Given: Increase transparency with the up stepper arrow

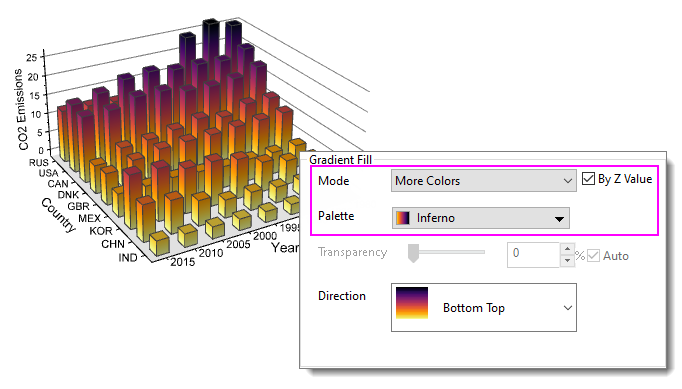Looking at the screenshot, I should click(x=567, y=249).
